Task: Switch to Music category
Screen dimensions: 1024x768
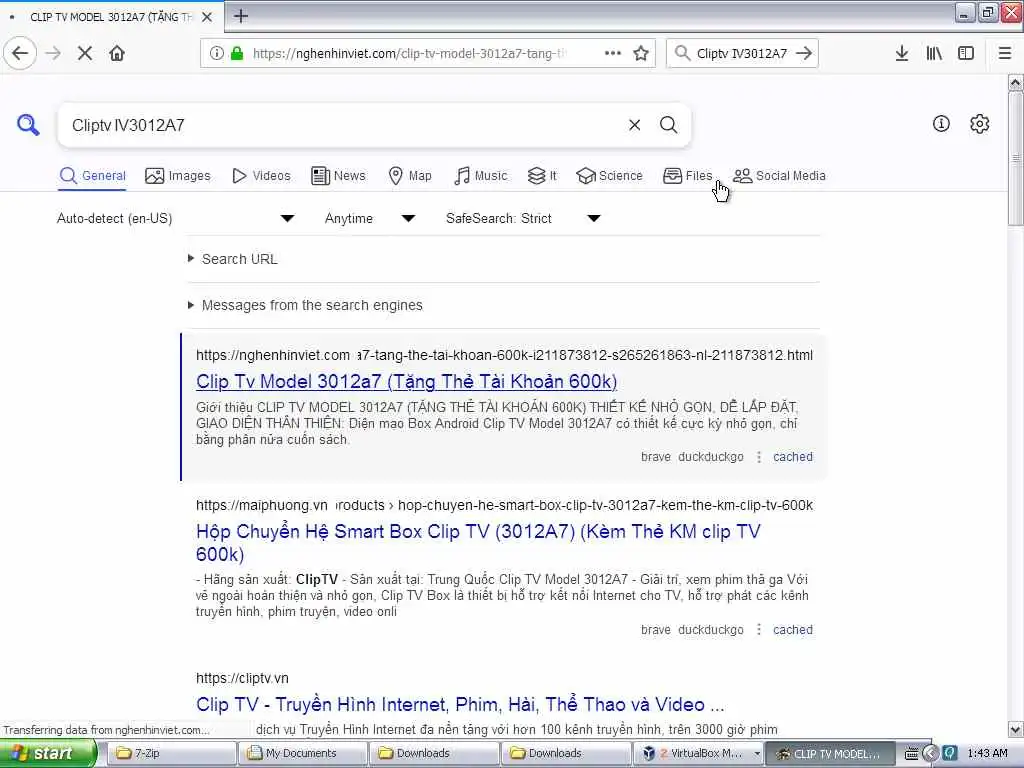Action: (x=481, y=176)
